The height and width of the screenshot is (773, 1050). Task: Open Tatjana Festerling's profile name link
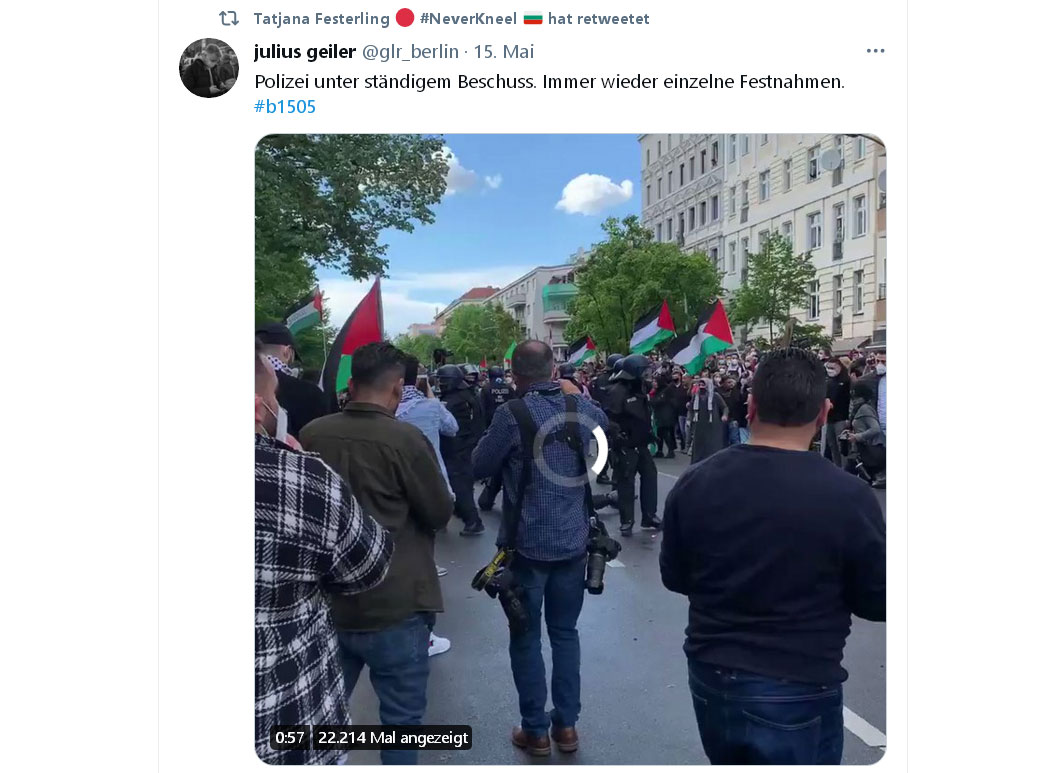click(321, 19)
